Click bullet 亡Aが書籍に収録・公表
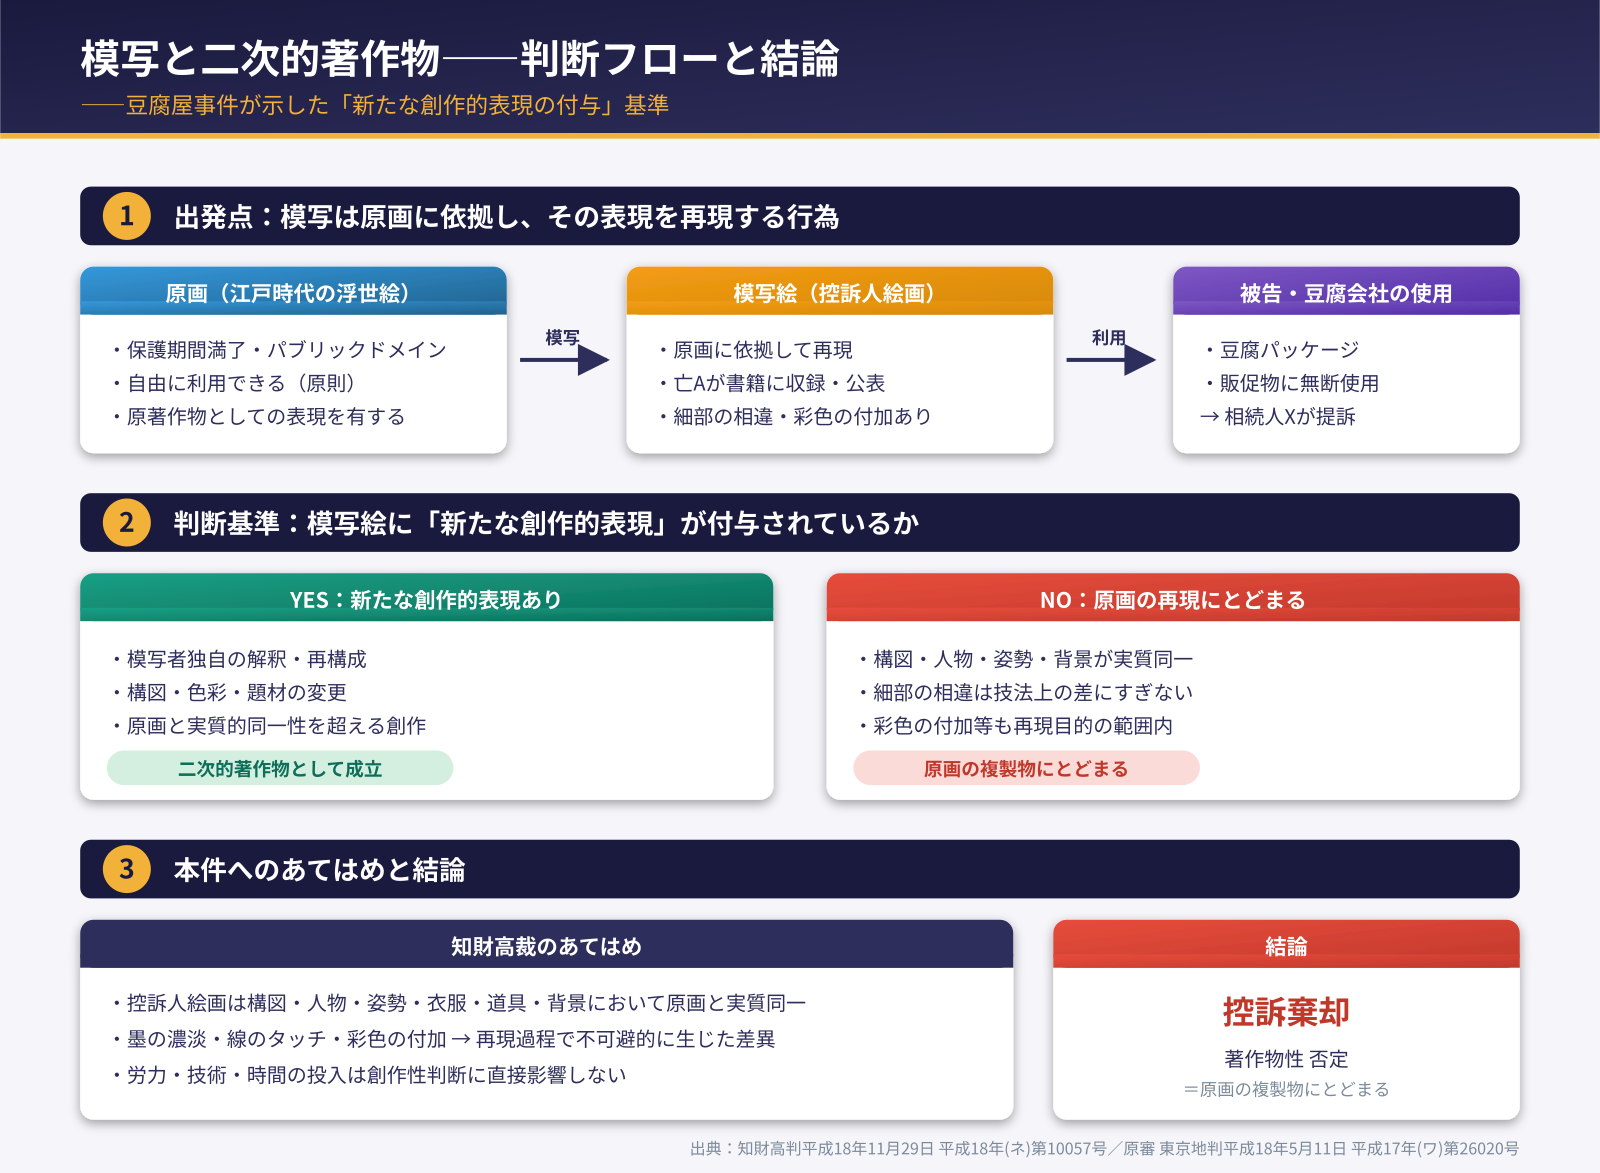Viewport: 1600px width, 1173px height. point(769,383)
